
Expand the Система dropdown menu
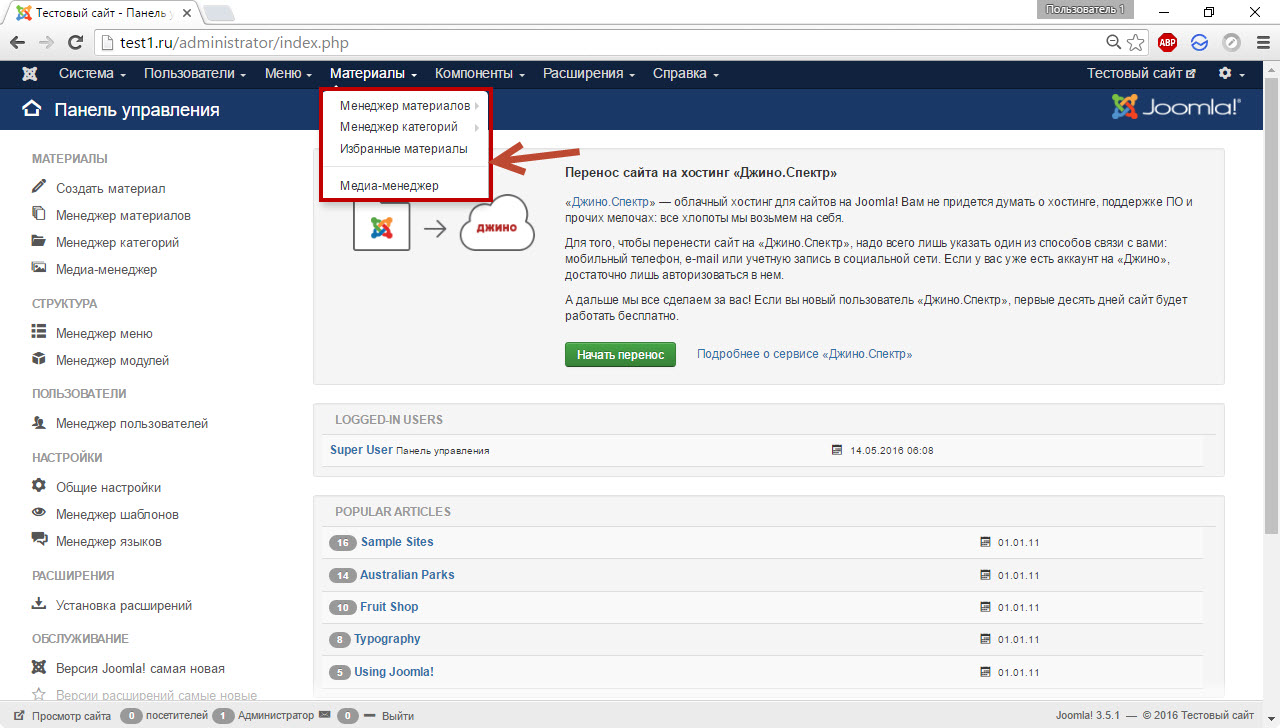coord(92,74)
